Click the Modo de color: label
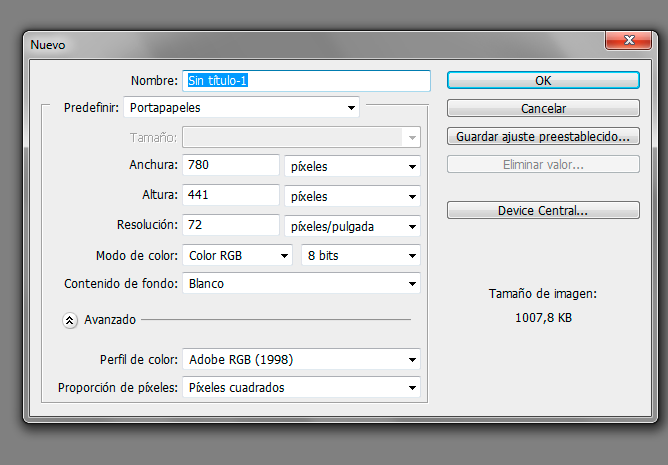The height and width of the screenshot is (465, 668). click(137, 255)
